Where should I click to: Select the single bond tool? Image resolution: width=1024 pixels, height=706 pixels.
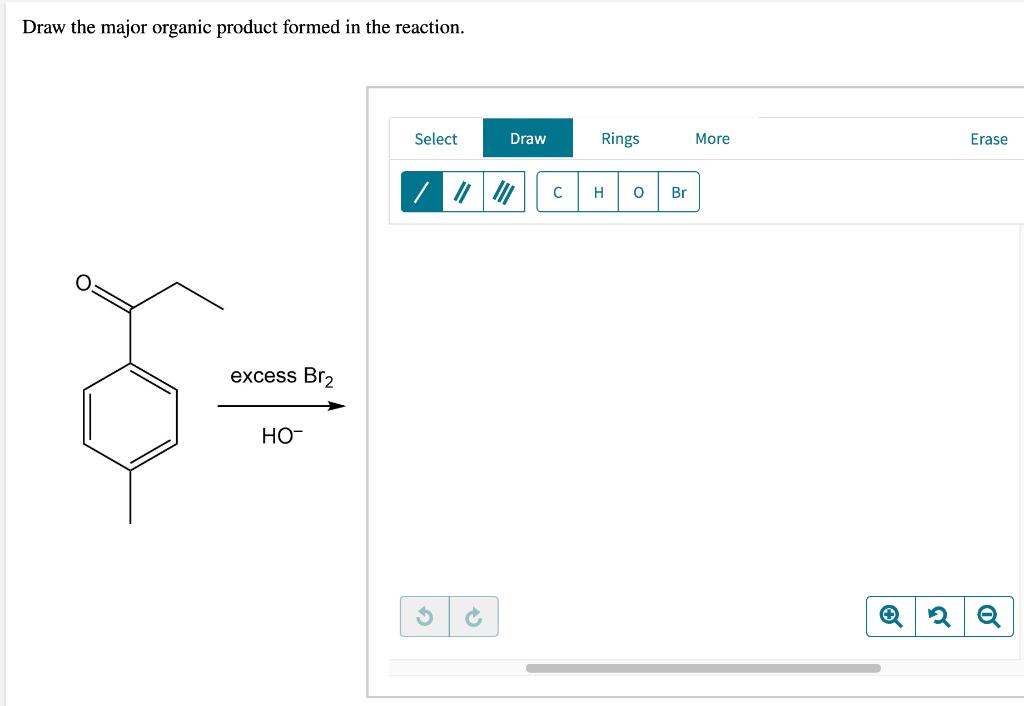pos(422,192)
